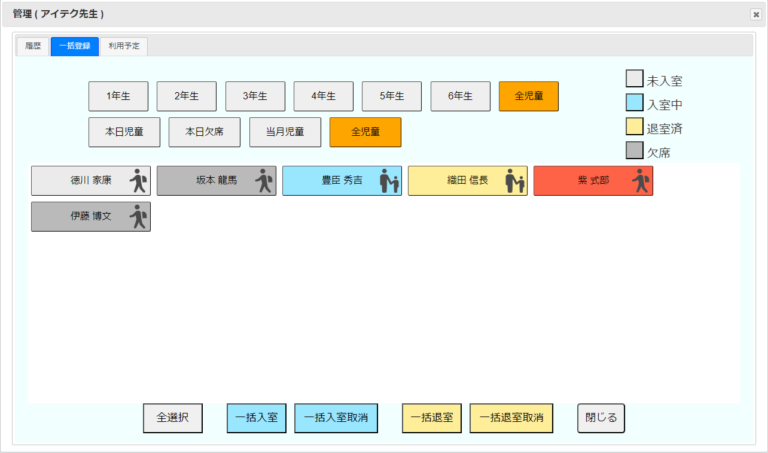Click the blue 入室中 legend swatch
Screen dimensions: 768x453
point(634,103)
